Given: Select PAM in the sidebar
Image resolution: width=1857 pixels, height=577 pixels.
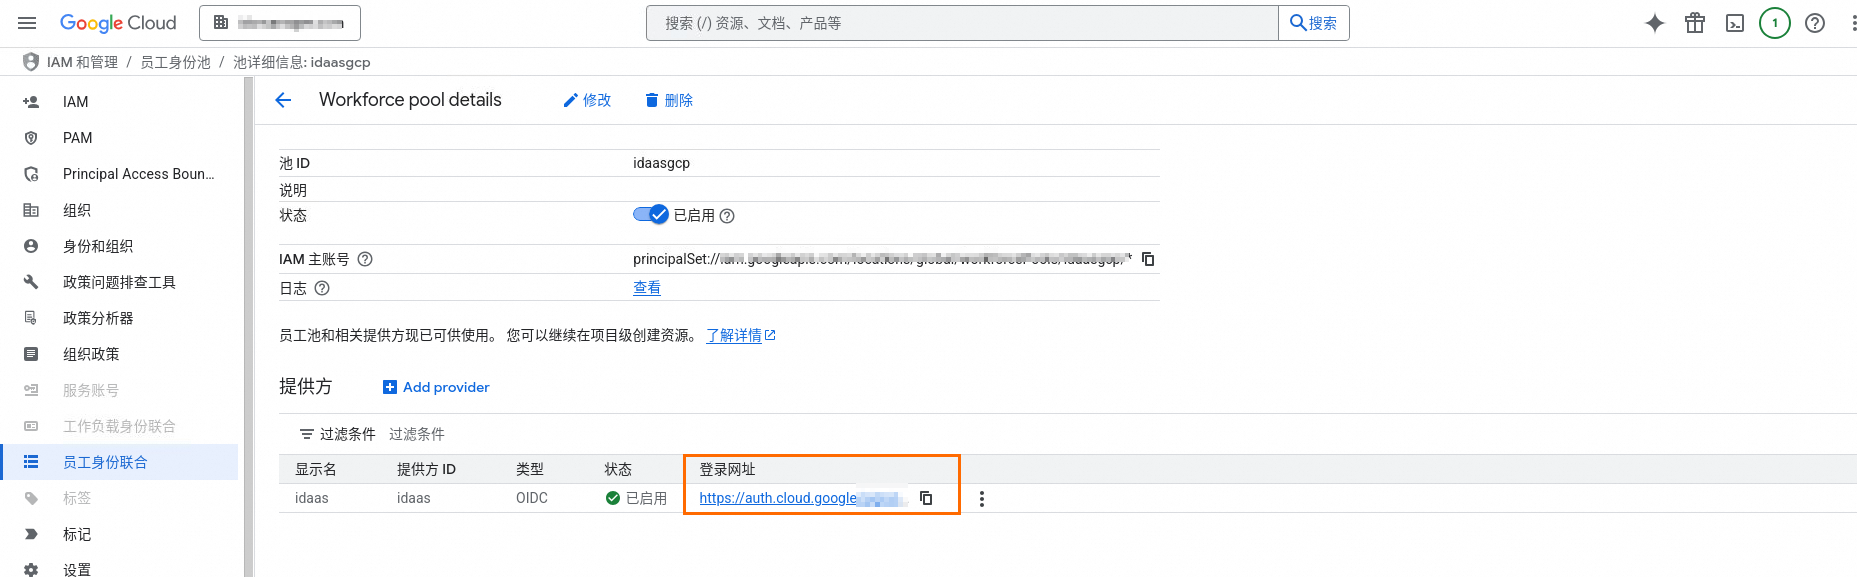Looking at the screenshot, I should tap(120, 138).
